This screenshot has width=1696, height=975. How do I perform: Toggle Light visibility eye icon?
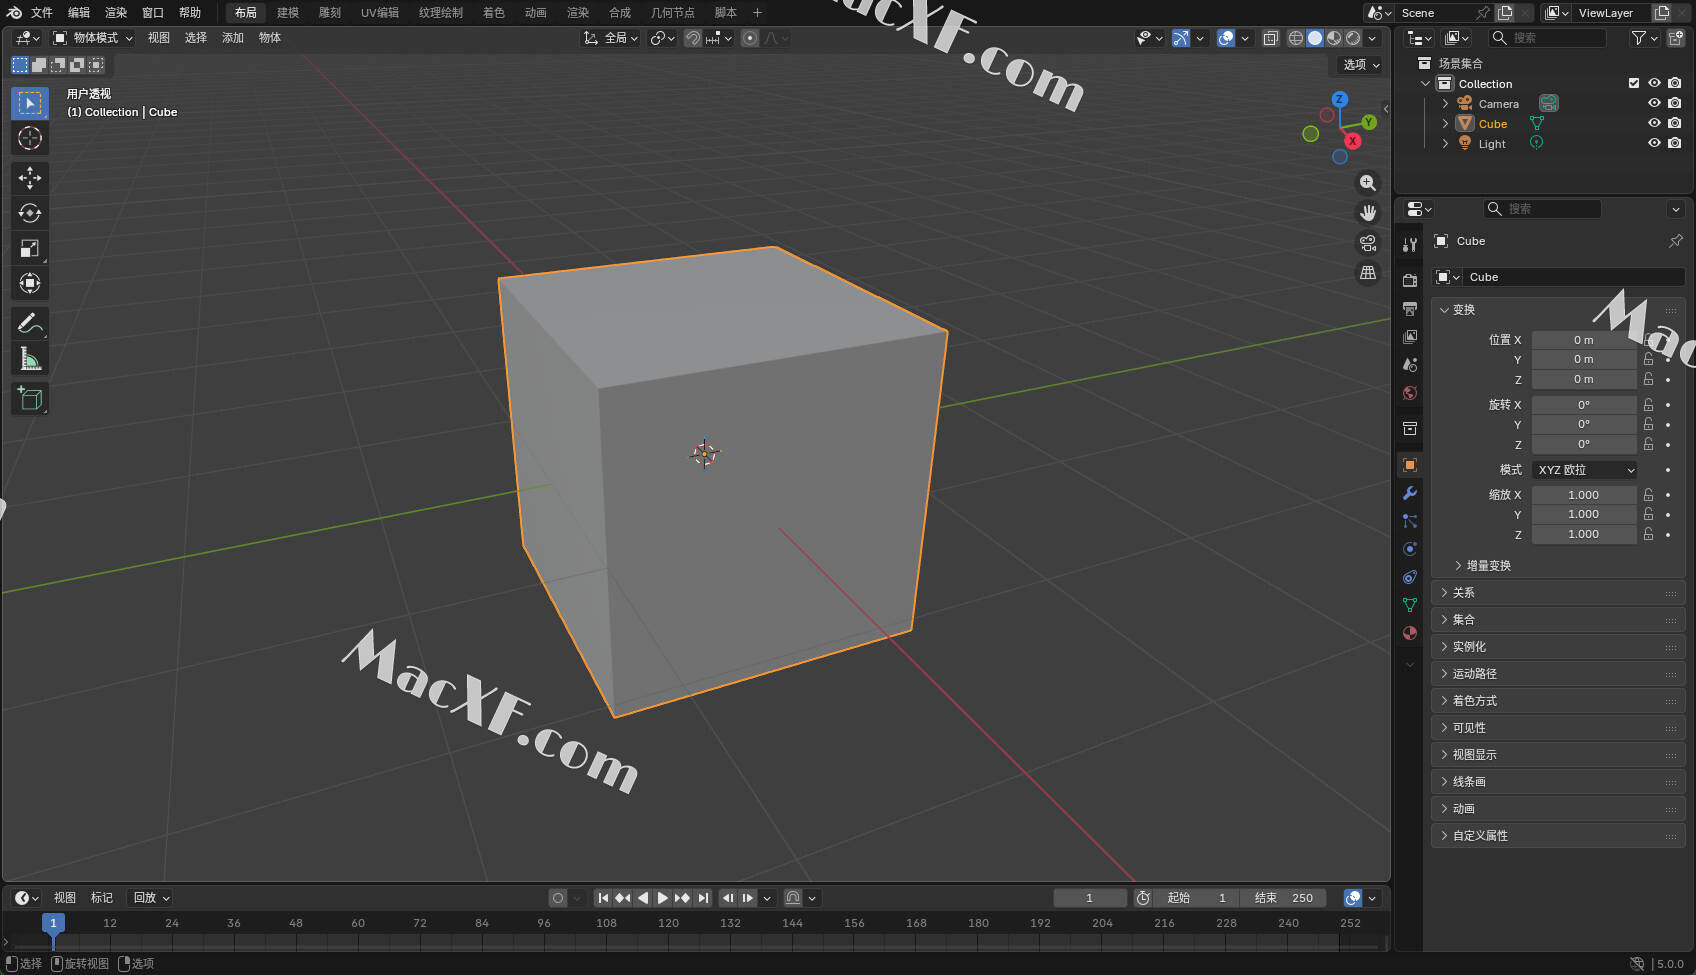coord(1654,143)
